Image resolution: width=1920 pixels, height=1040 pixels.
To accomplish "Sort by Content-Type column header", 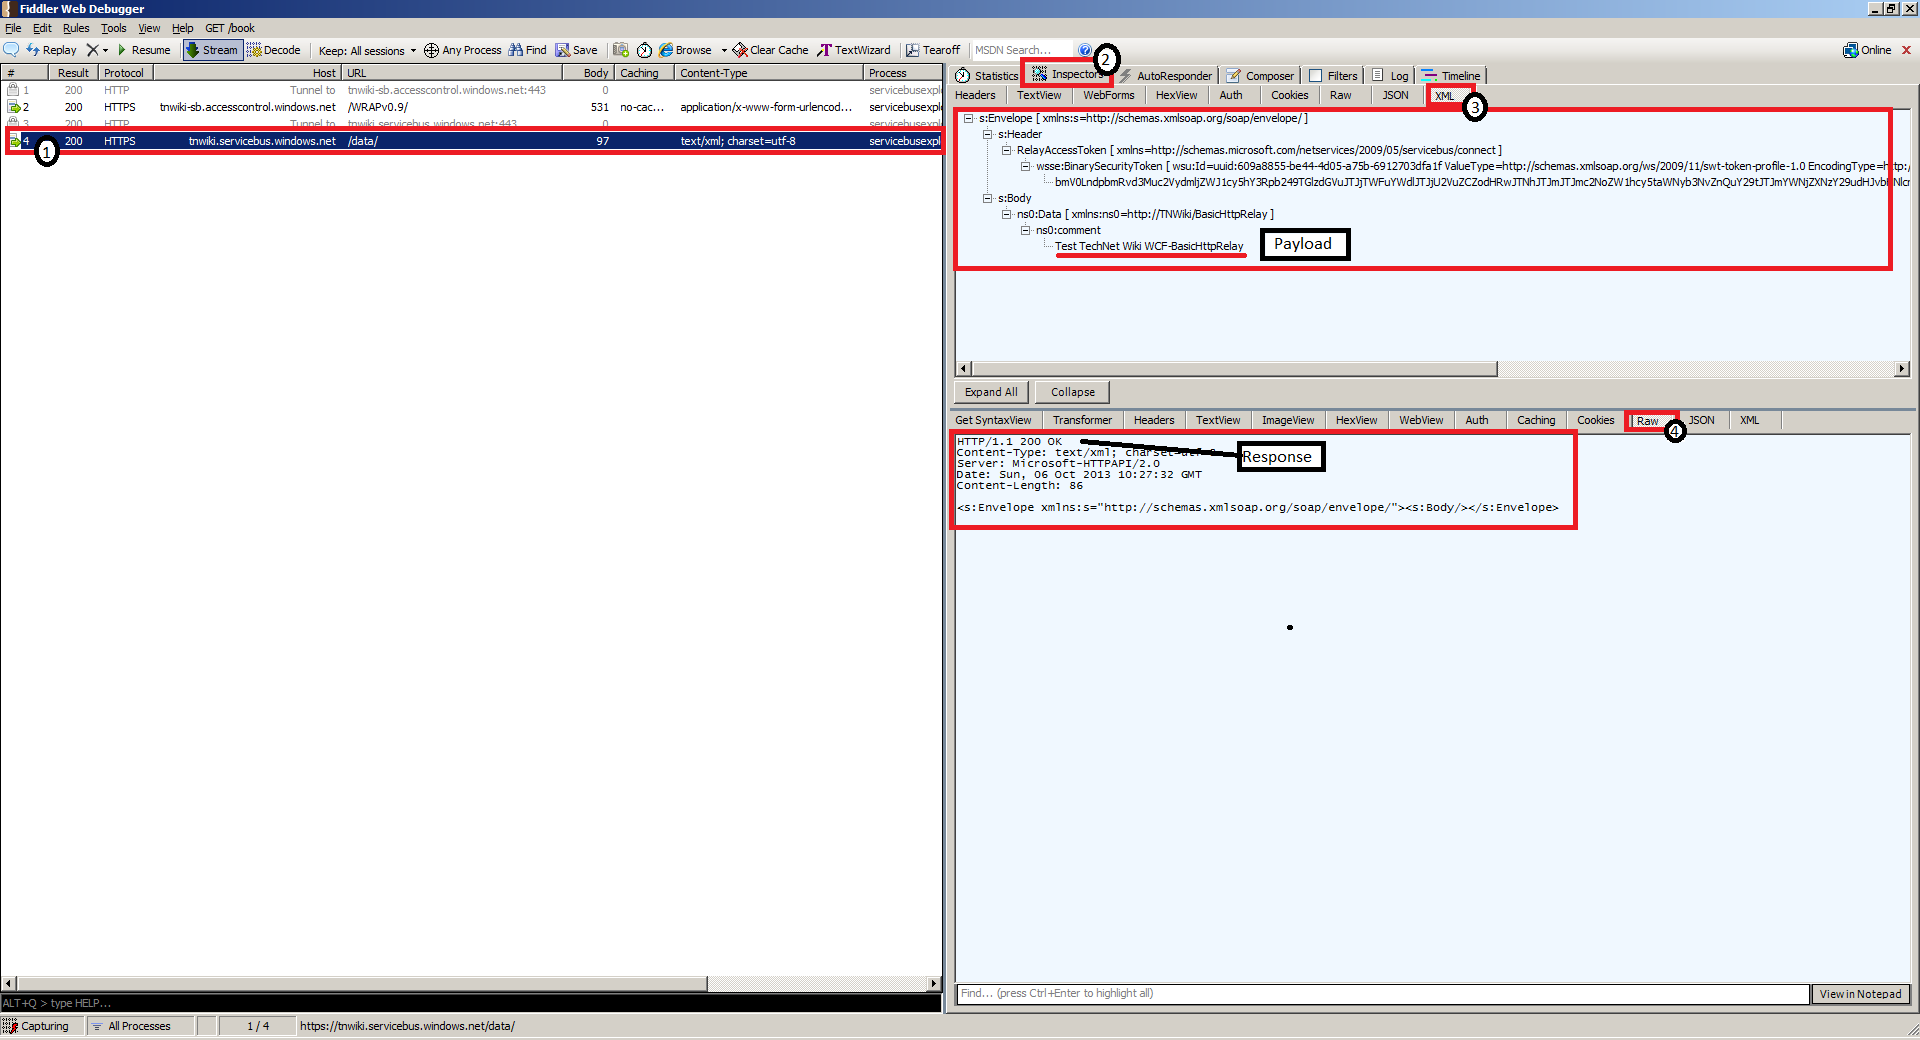I will tap(768, 73).
